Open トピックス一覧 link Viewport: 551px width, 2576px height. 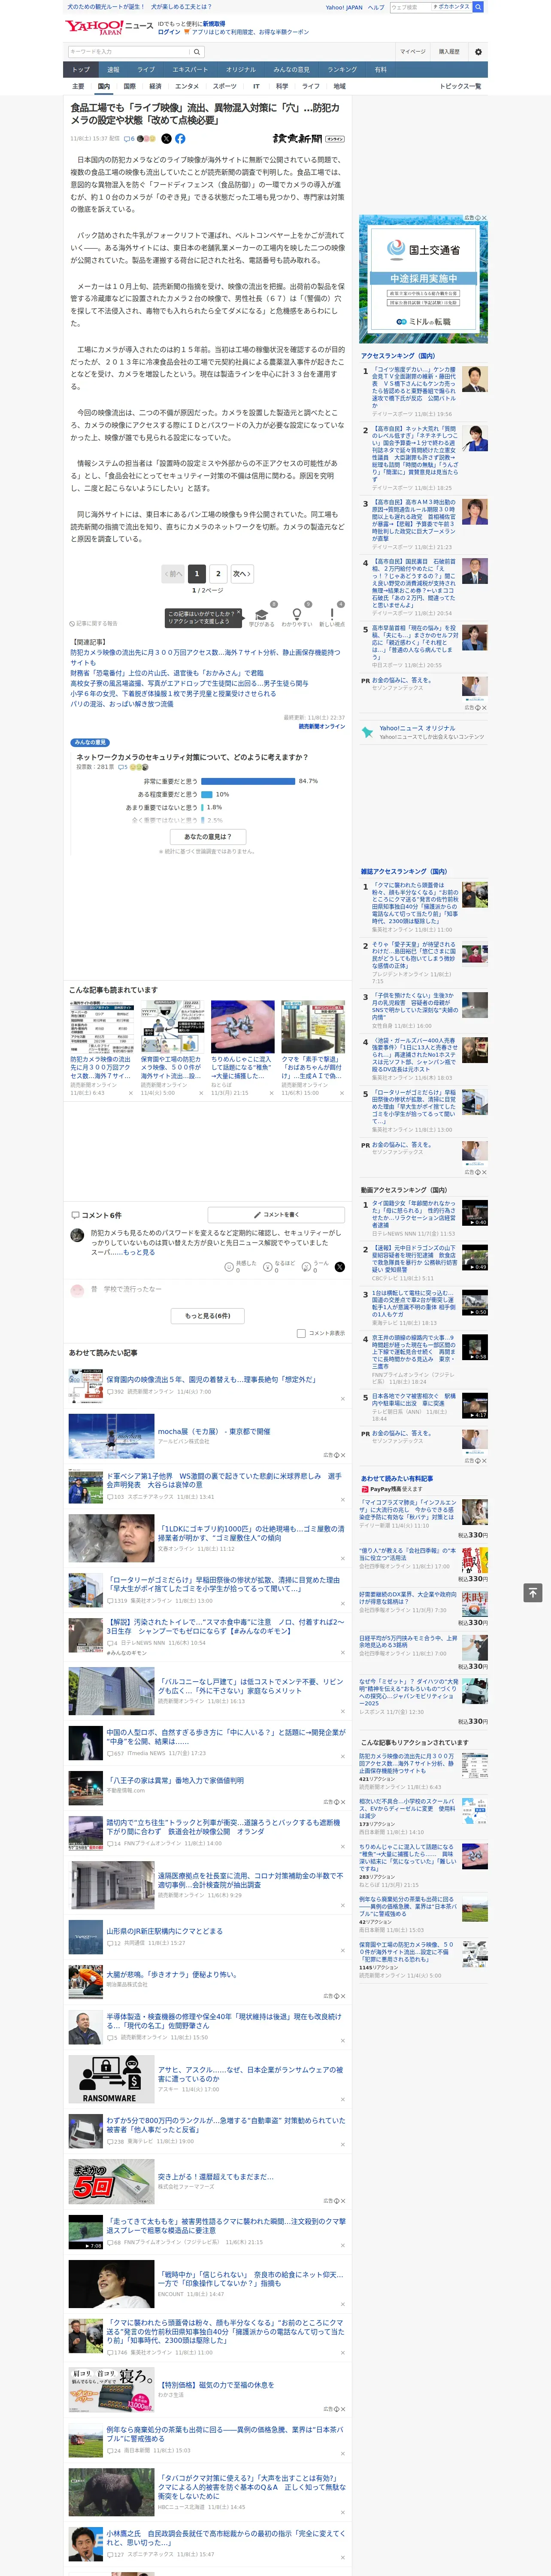click(460, 86)
